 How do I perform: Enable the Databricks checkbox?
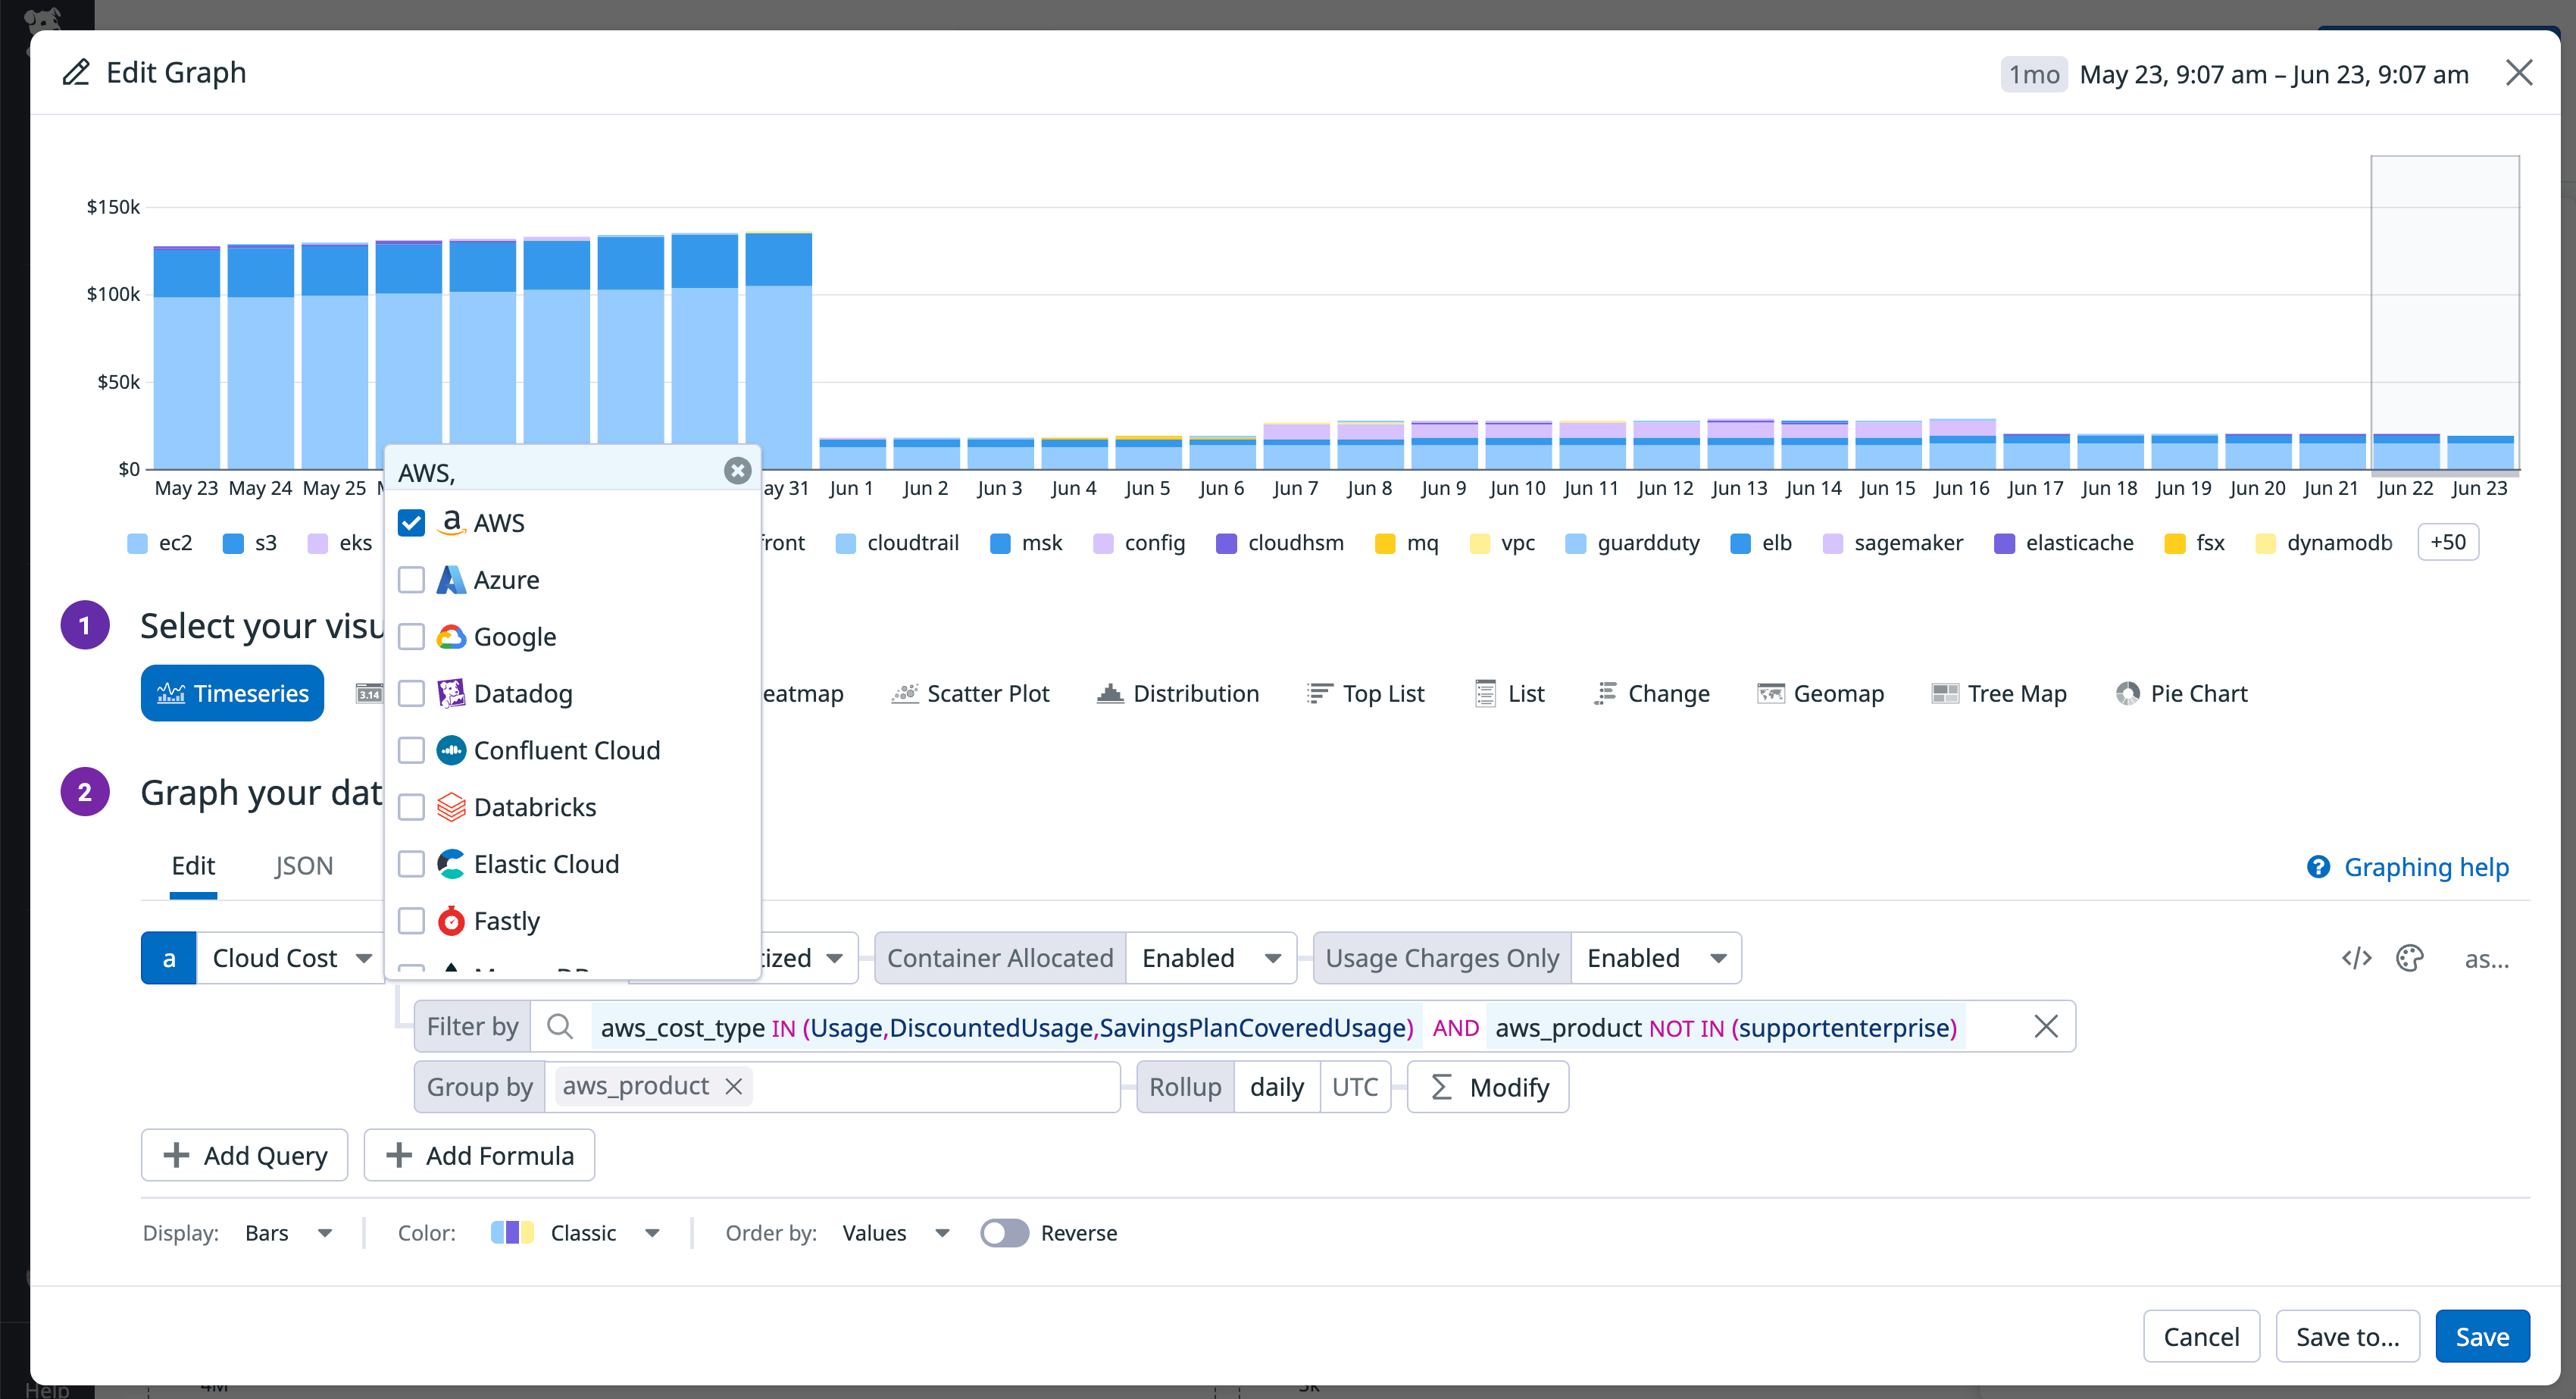click(411, 807)
